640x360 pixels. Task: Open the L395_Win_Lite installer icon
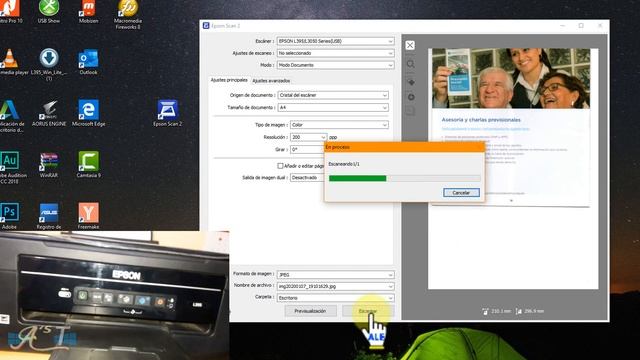coord(49,64)
